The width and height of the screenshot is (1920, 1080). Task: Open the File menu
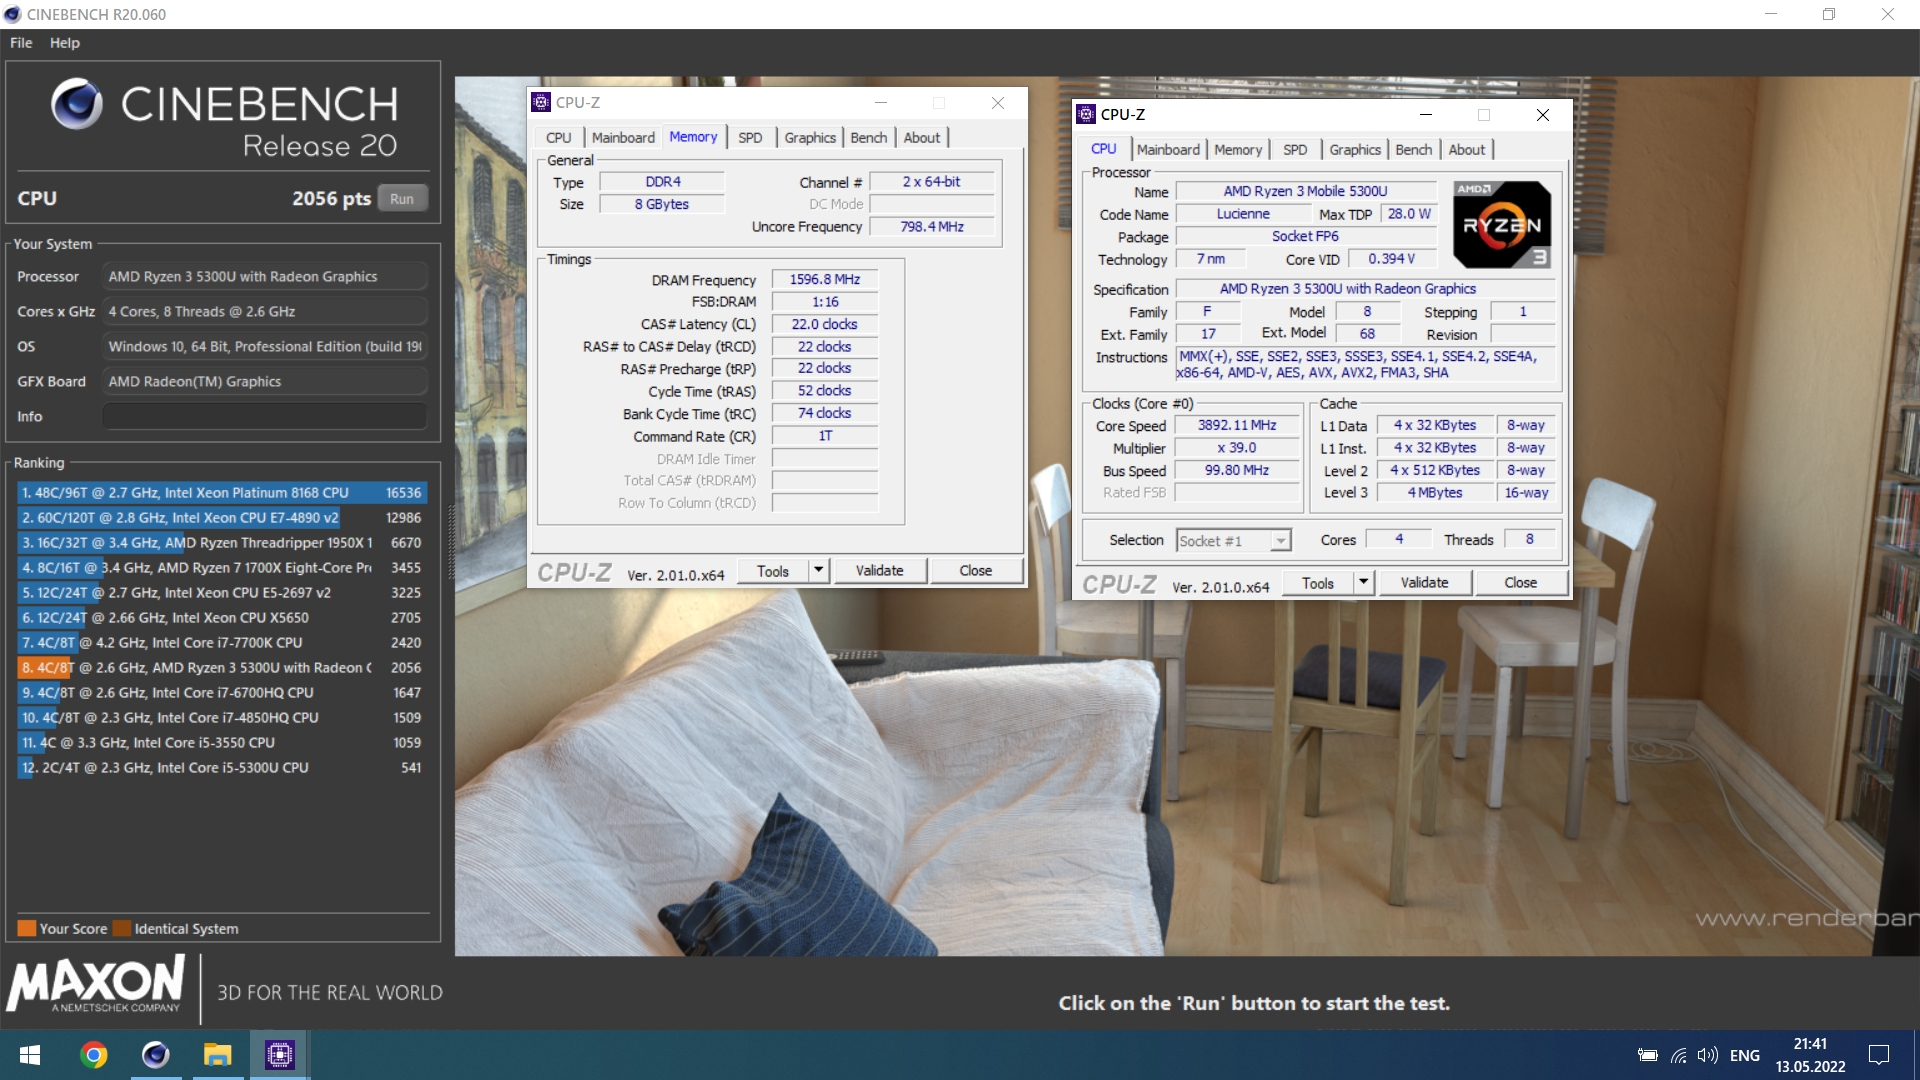(x=21, y=43)
